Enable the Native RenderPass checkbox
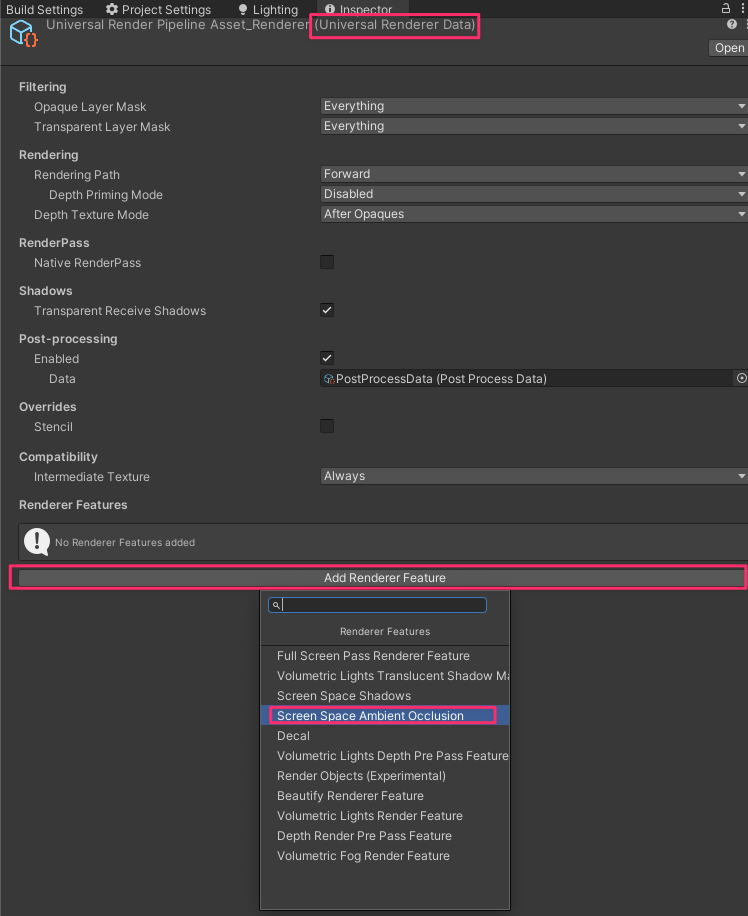Screen dimensions: 748x916 click(327, 262)
